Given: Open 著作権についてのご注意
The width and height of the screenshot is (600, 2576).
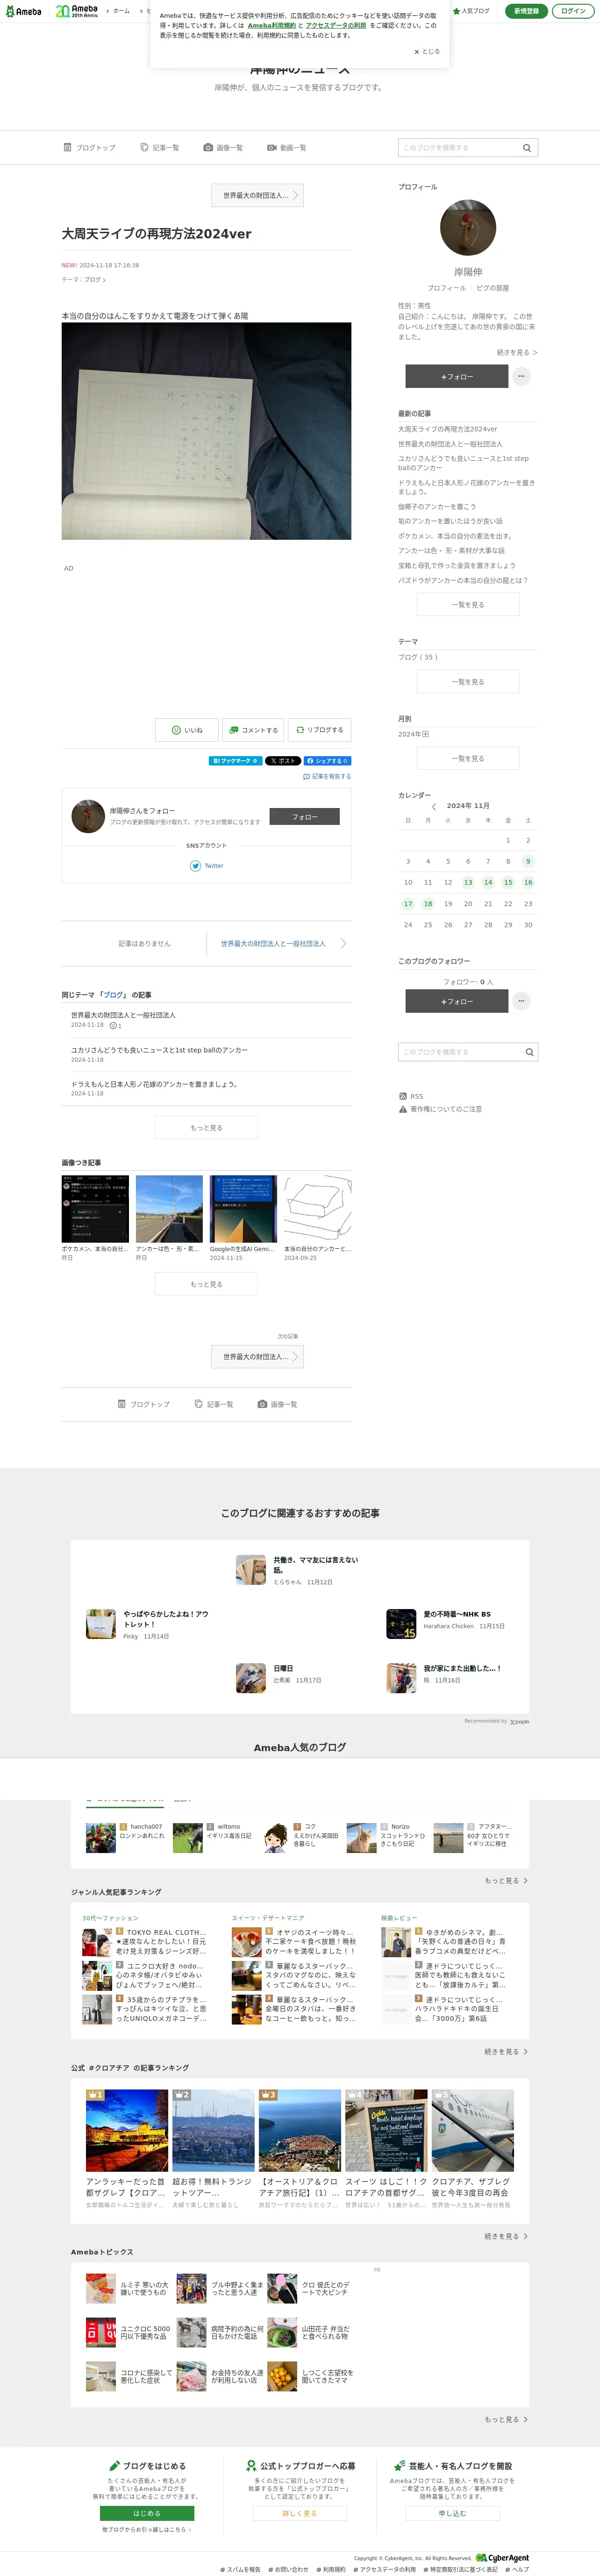Looking at the screenshot, I should coord(440,1109).
